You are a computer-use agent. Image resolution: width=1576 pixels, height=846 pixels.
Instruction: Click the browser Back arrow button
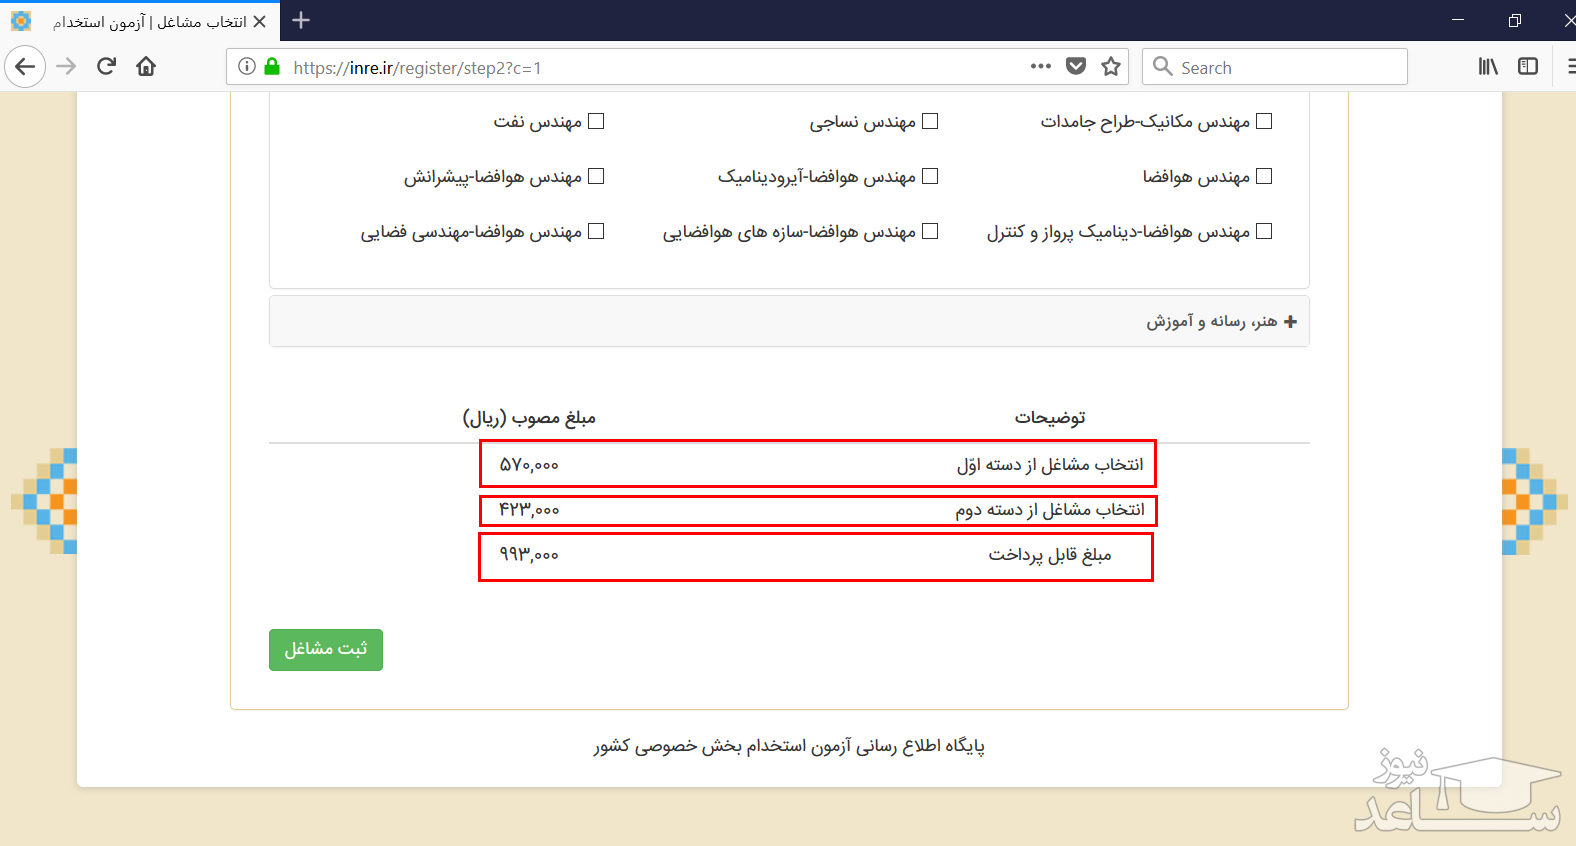point(25,67)
